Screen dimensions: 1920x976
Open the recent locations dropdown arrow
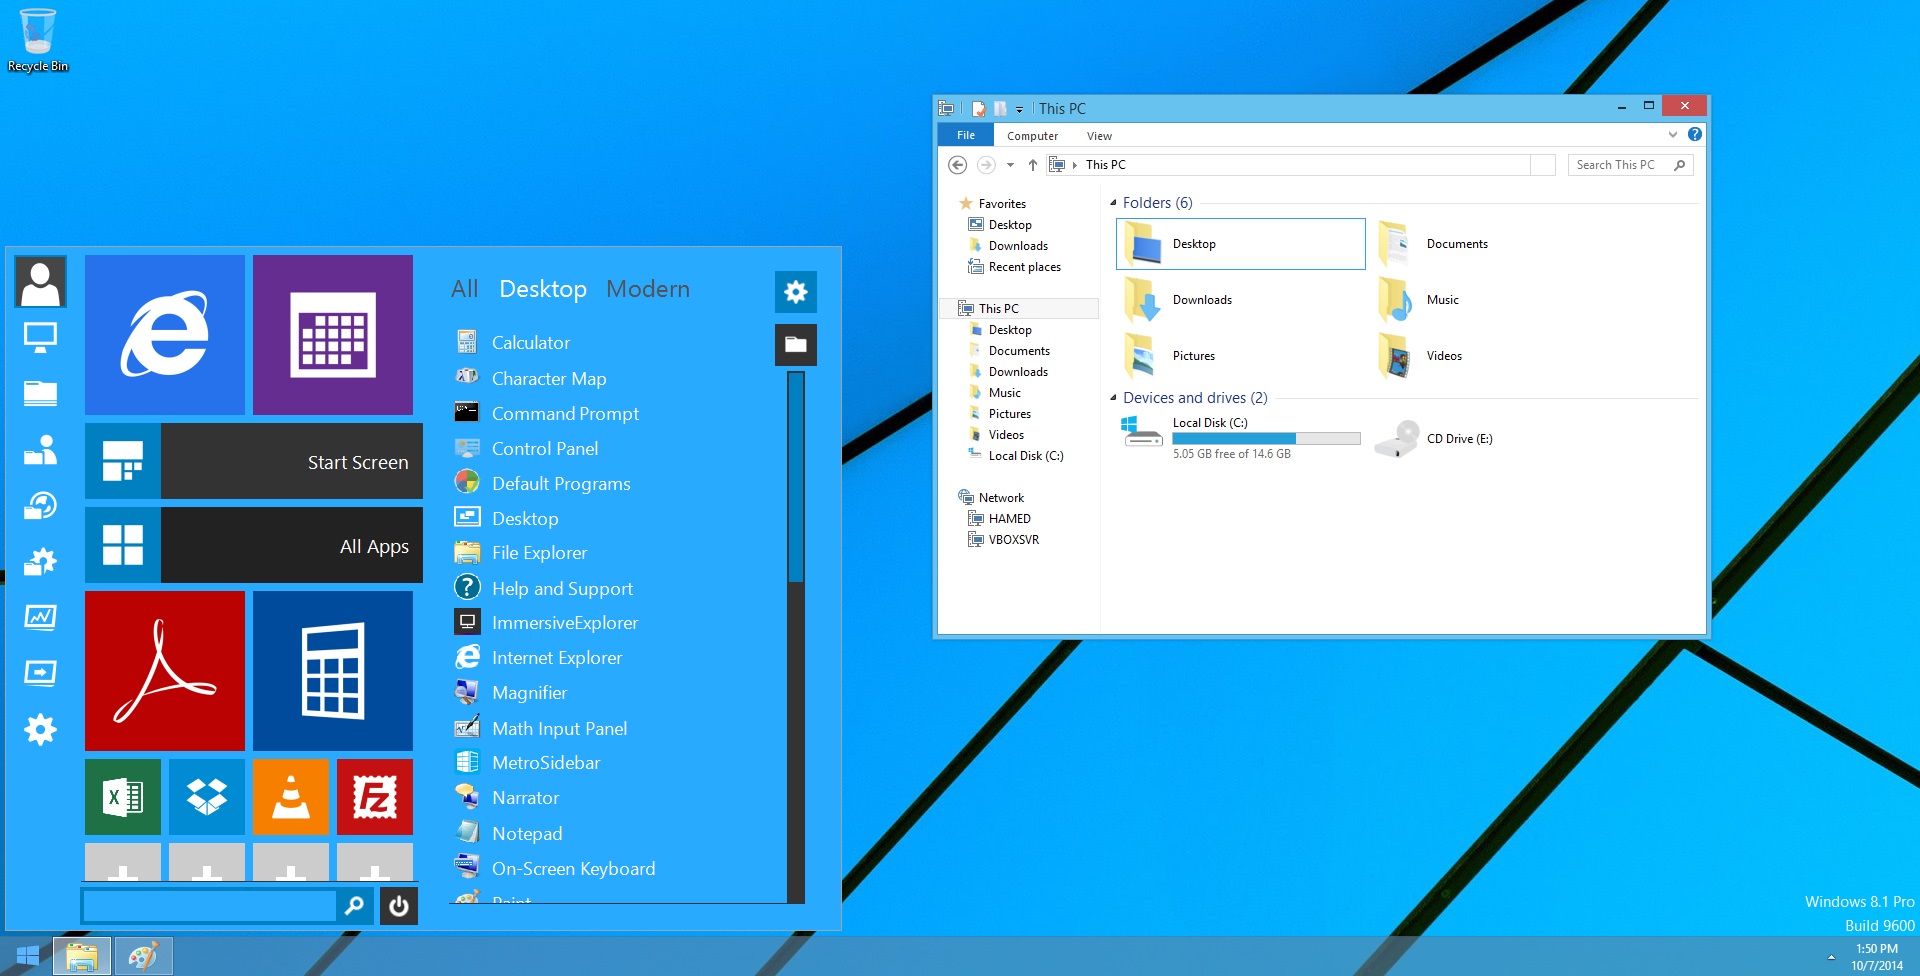[1010, 165]
